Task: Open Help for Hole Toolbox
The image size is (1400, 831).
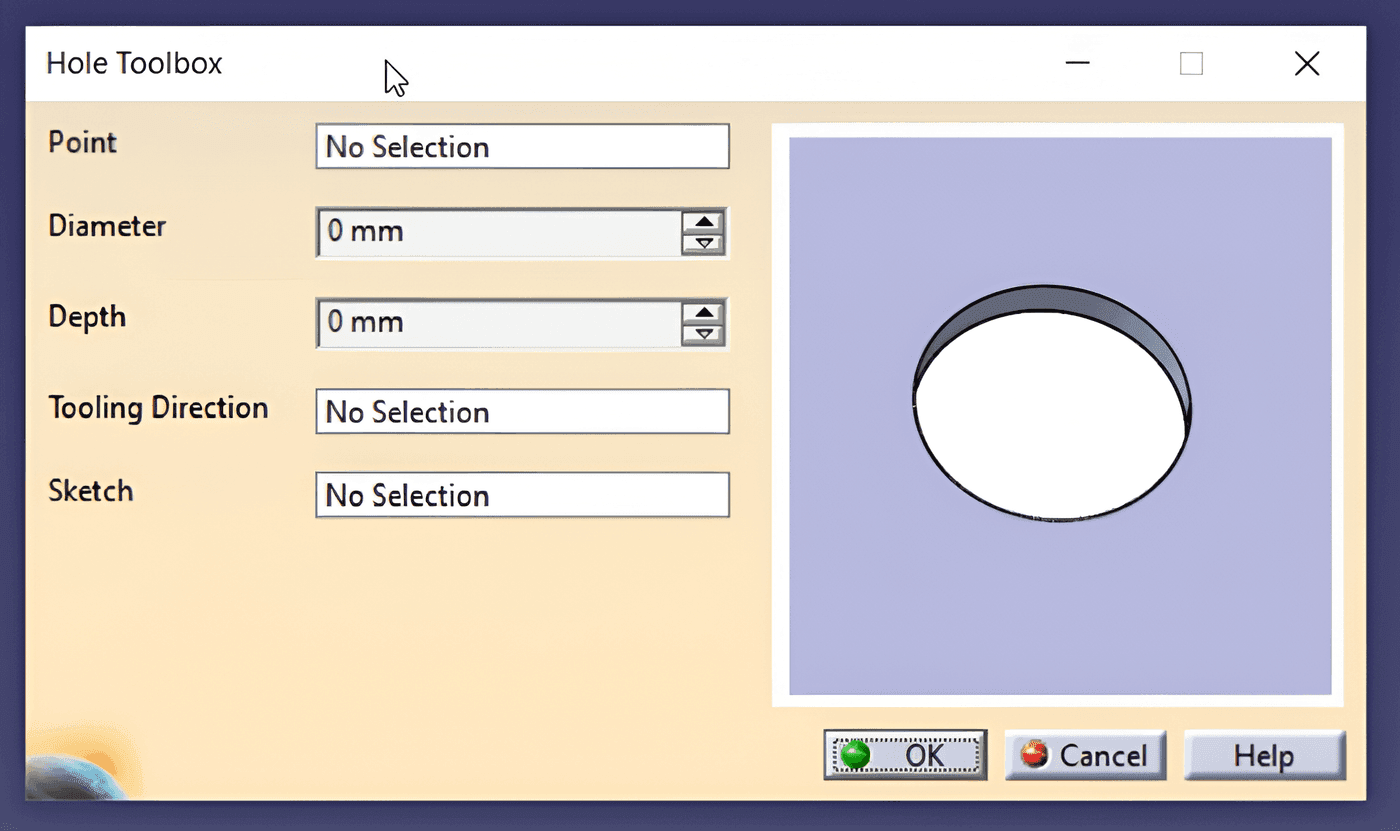Action: click(x=1265, y=755)
